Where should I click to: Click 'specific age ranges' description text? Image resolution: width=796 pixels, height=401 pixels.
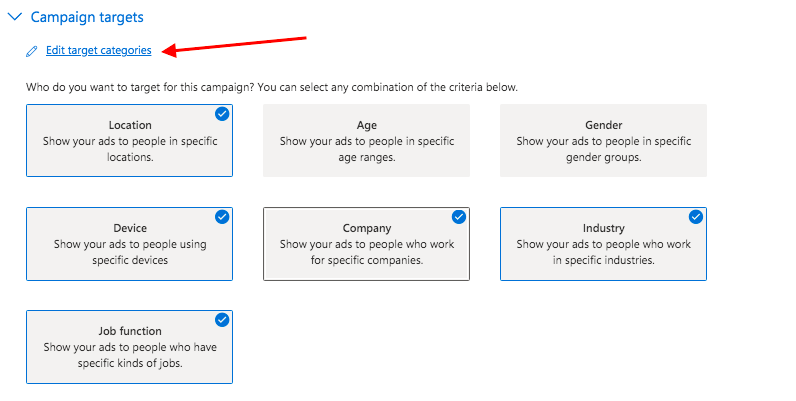click(394, 149)
